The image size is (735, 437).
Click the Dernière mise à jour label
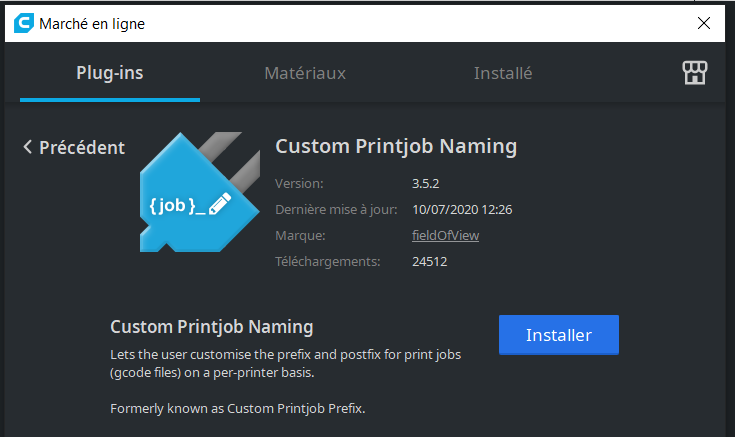tap(336, 209)
